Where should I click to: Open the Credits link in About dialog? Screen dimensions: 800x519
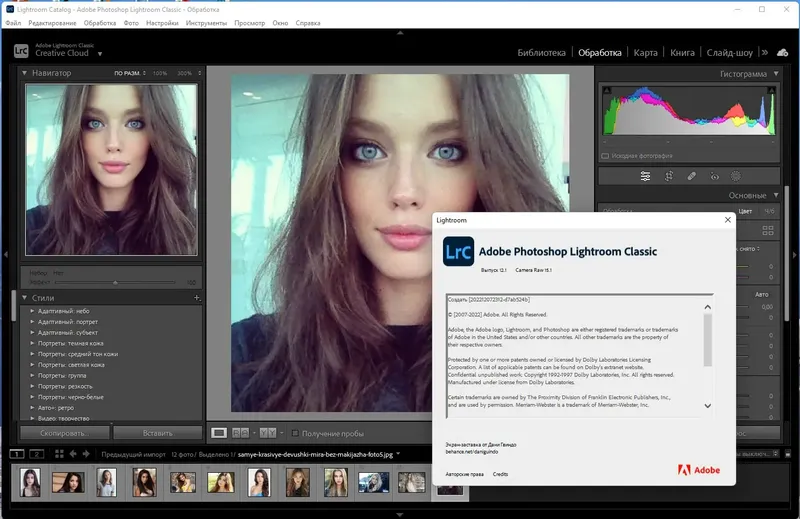(500, 474)
